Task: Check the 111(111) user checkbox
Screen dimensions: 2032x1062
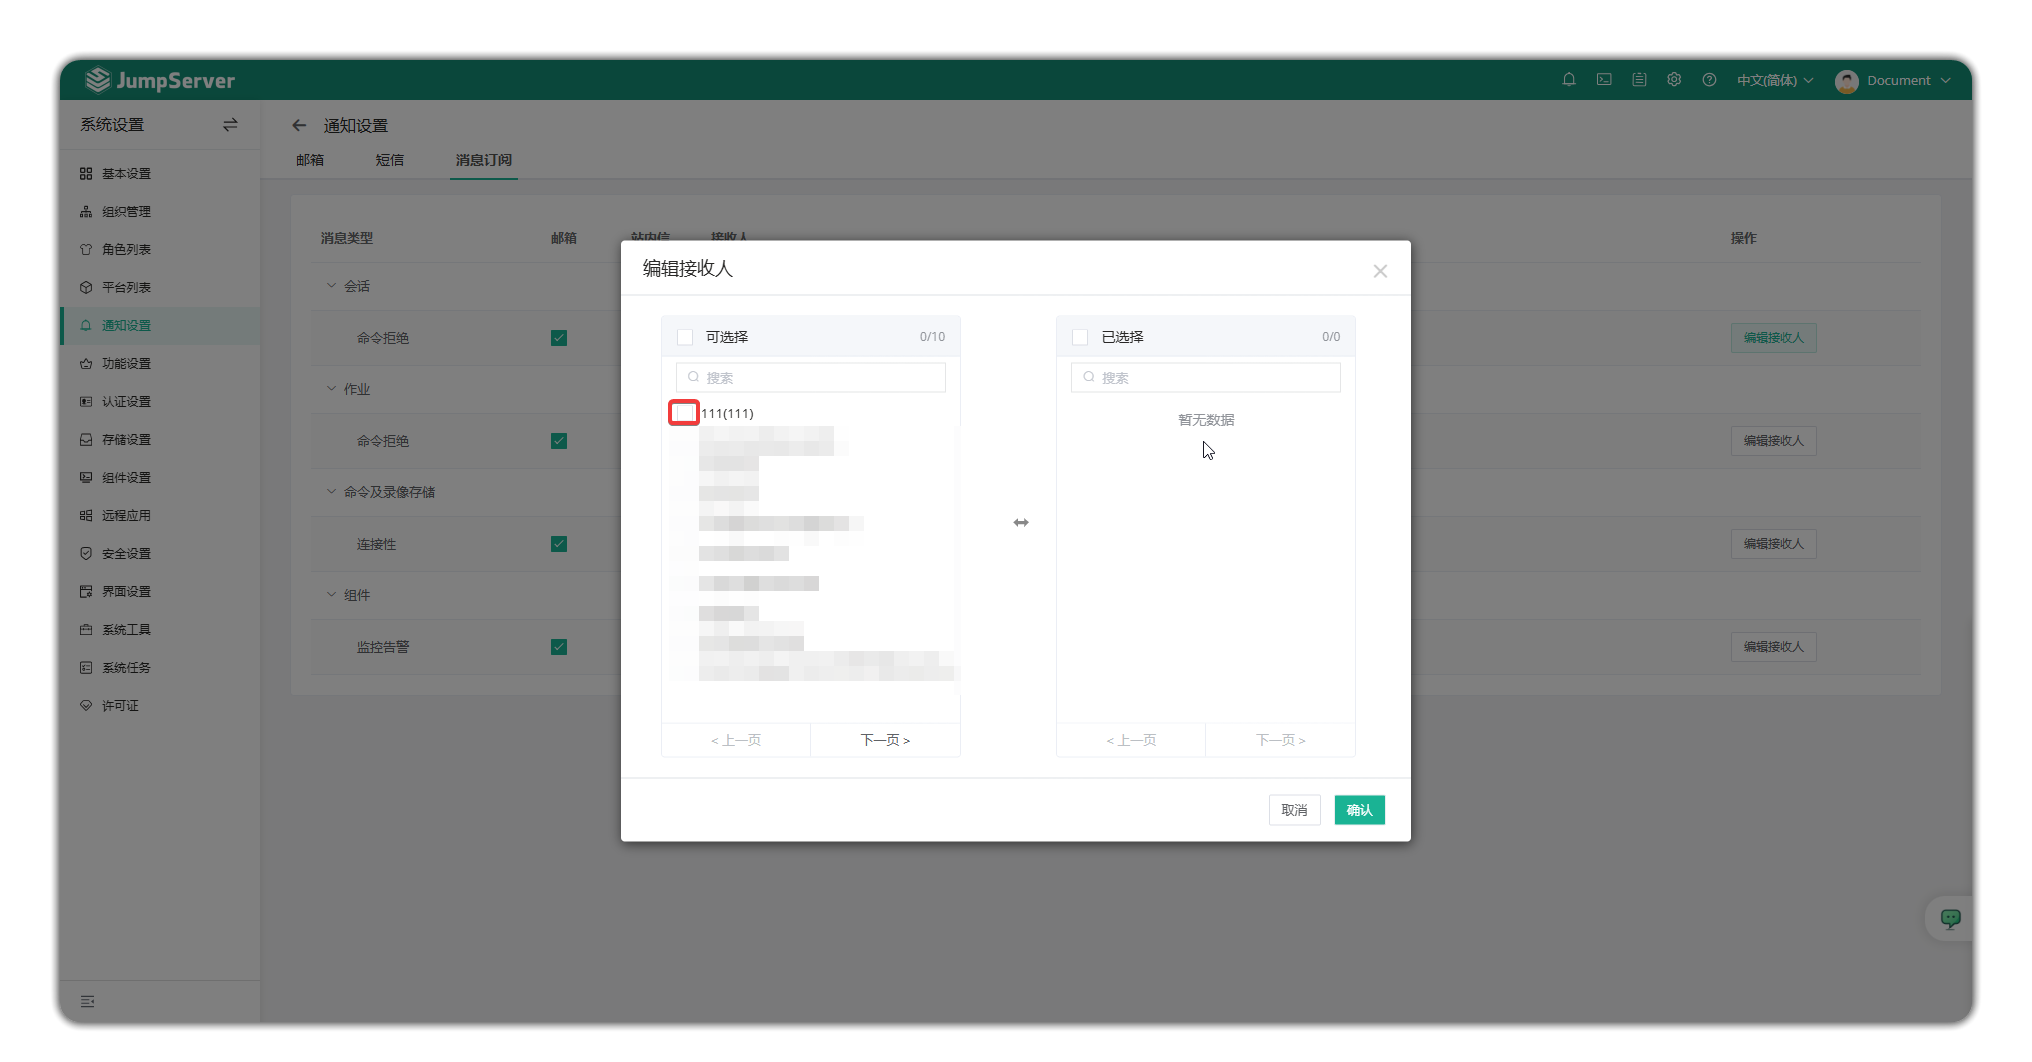Action: click(684, 413)
